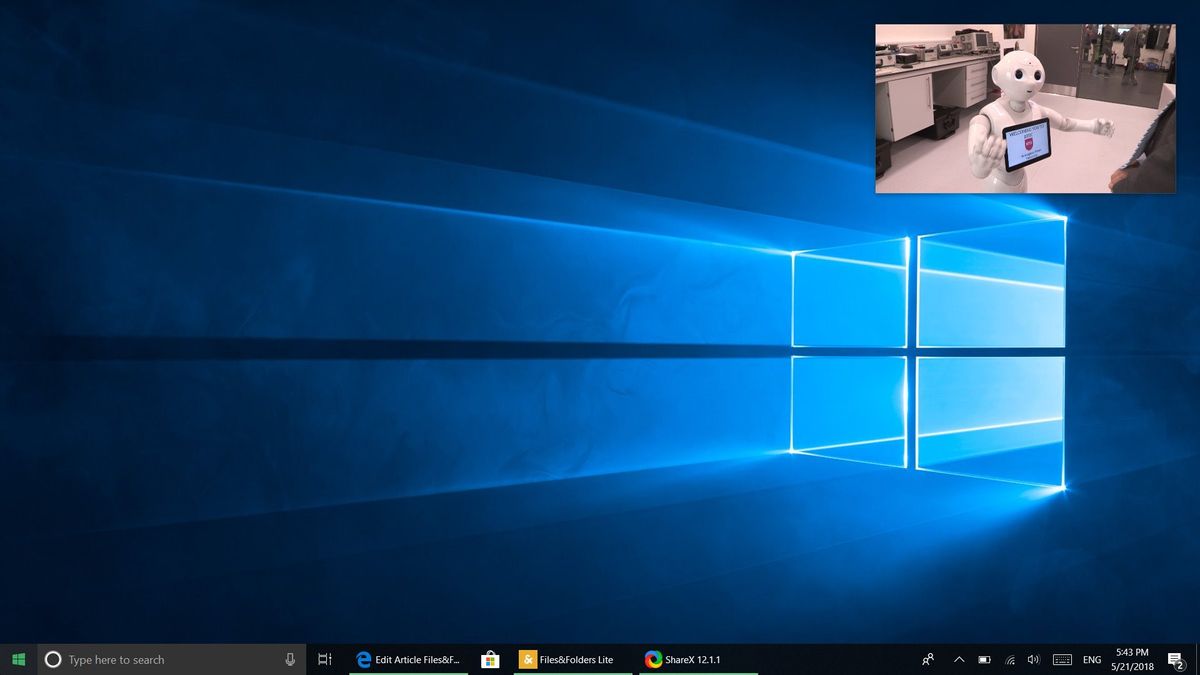Open the People icon in taskbar
This screenshot has height=675, width=1200.
pyautogui.click(x=929, y=659)
